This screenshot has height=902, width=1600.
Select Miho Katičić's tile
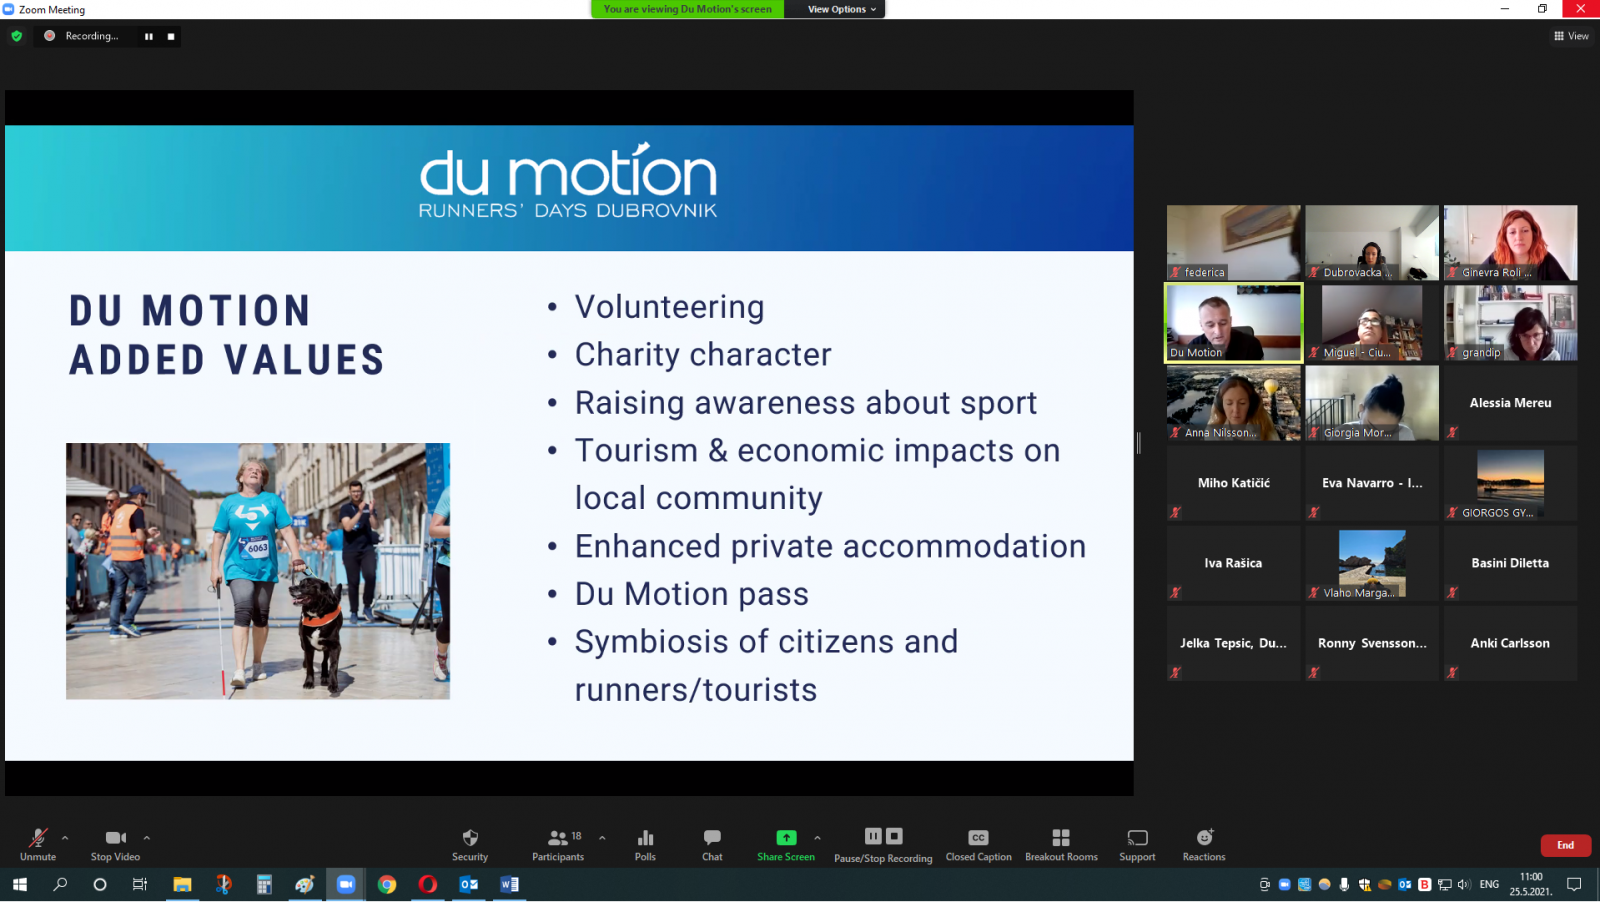[1234, 483]
